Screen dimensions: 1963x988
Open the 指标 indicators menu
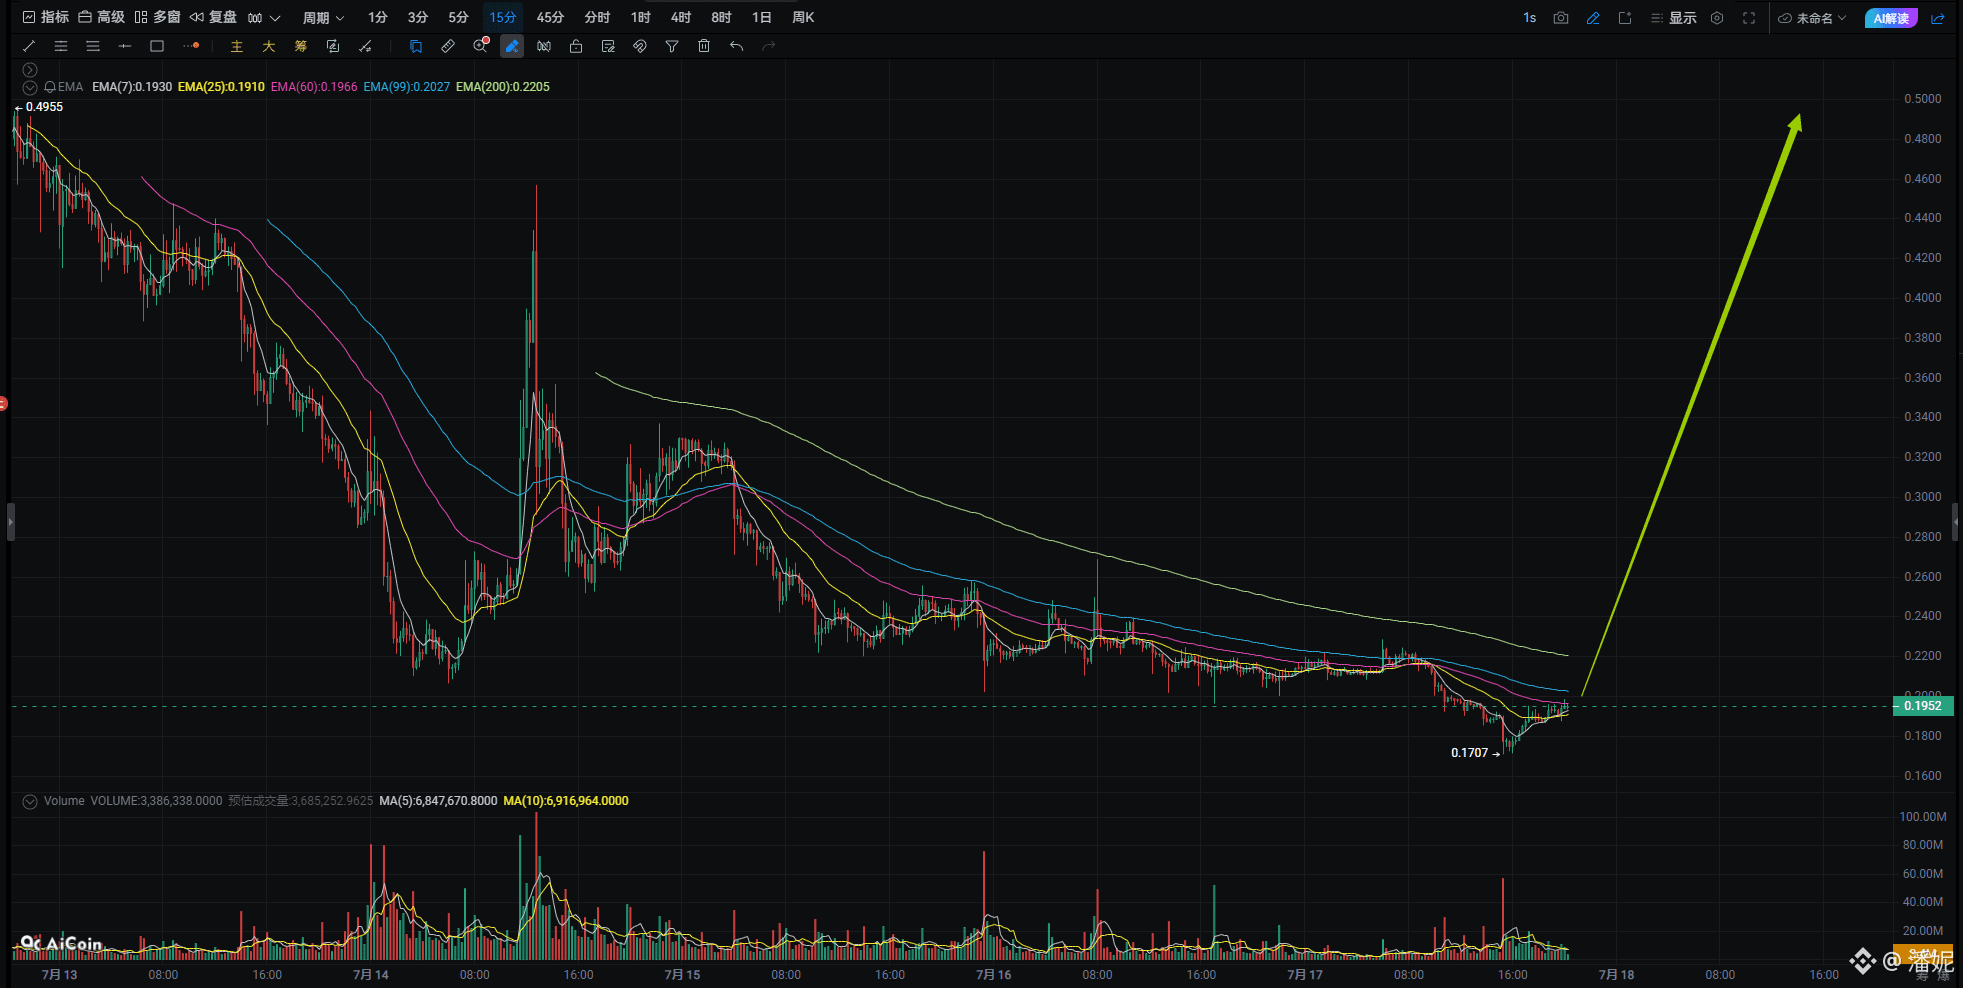click(x=46, y=17)
